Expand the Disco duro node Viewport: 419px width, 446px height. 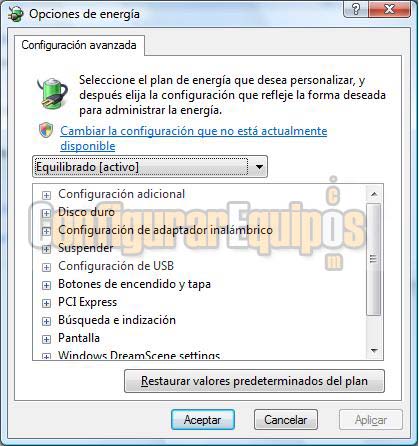[x=46, y=213]
